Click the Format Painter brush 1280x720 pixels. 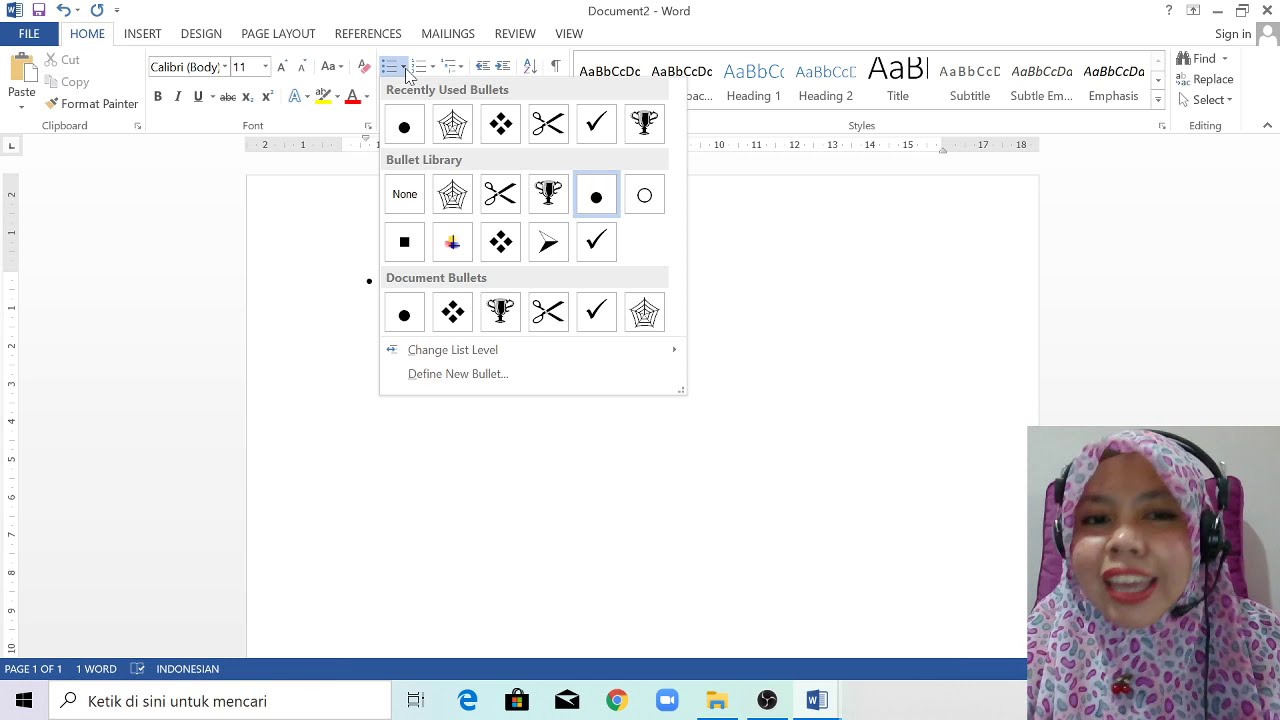tap(91, 104)
